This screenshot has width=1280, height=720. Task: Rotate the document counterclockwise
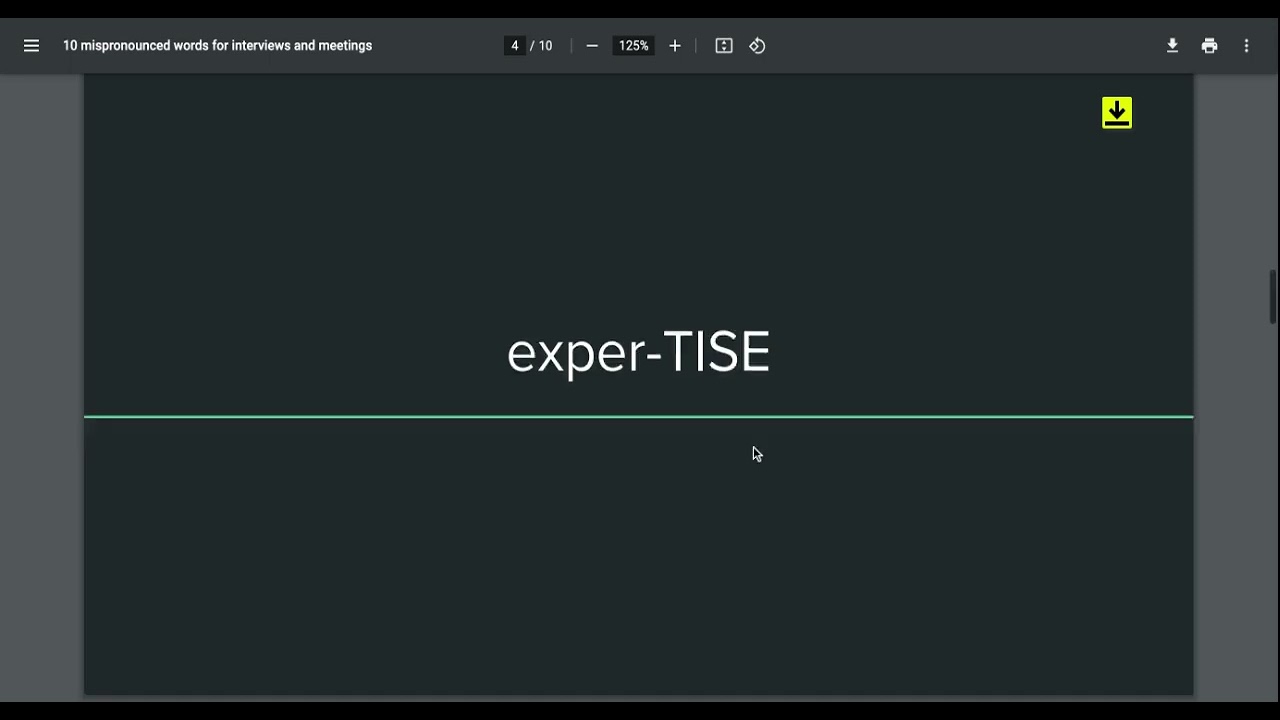[757, 46]
